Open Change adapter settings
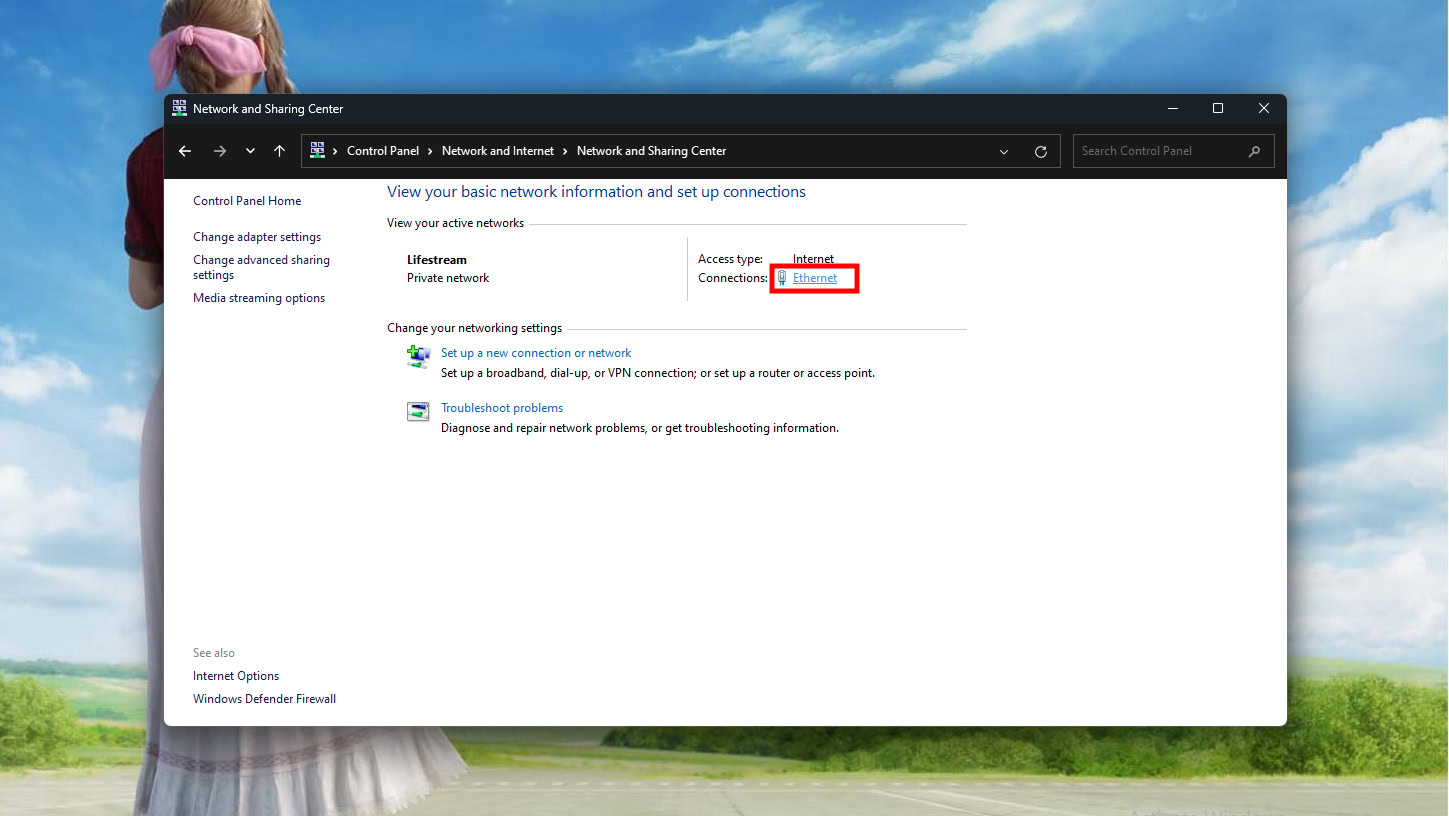Viewport: 1449px width, 816px height. [x=257, y=237]
